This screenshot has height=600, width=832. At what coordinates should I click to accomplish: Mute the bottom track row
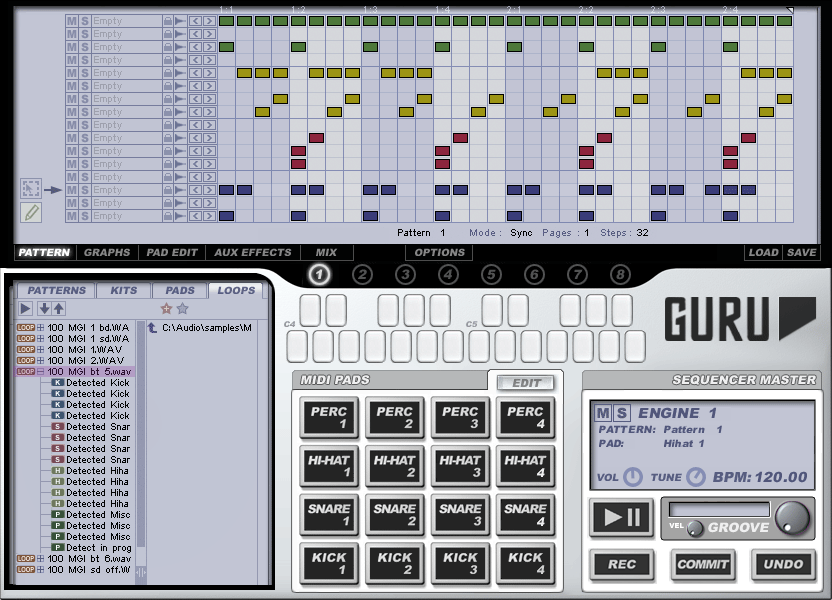pos(72,216)
